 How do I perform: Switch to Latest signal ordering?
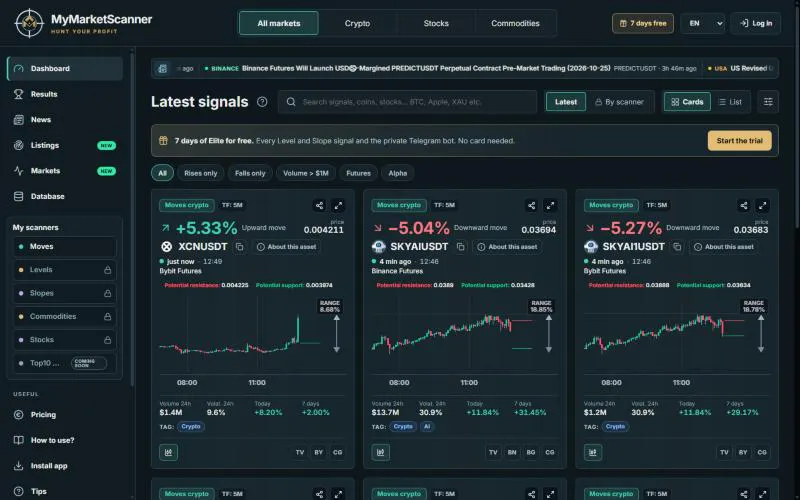coord(566,102)
